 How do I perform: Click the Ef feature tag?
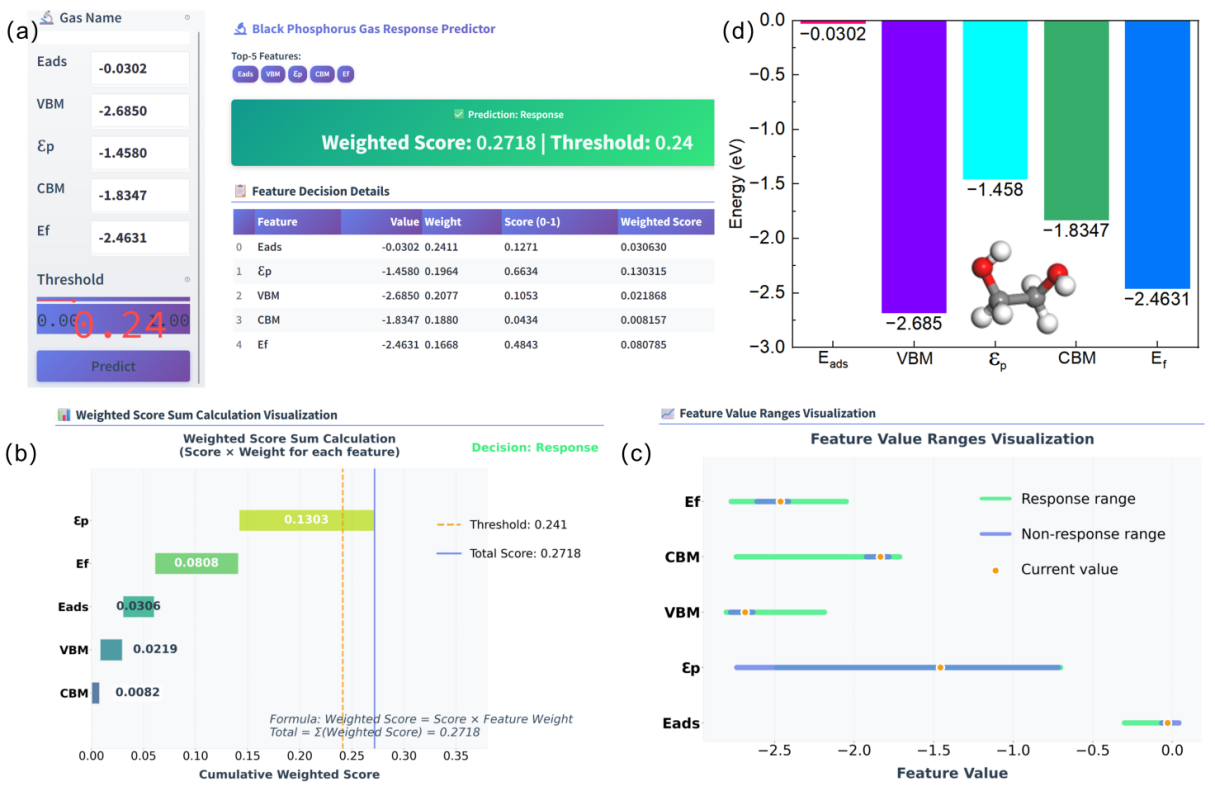pyautogui.click(x=345, y=74)
